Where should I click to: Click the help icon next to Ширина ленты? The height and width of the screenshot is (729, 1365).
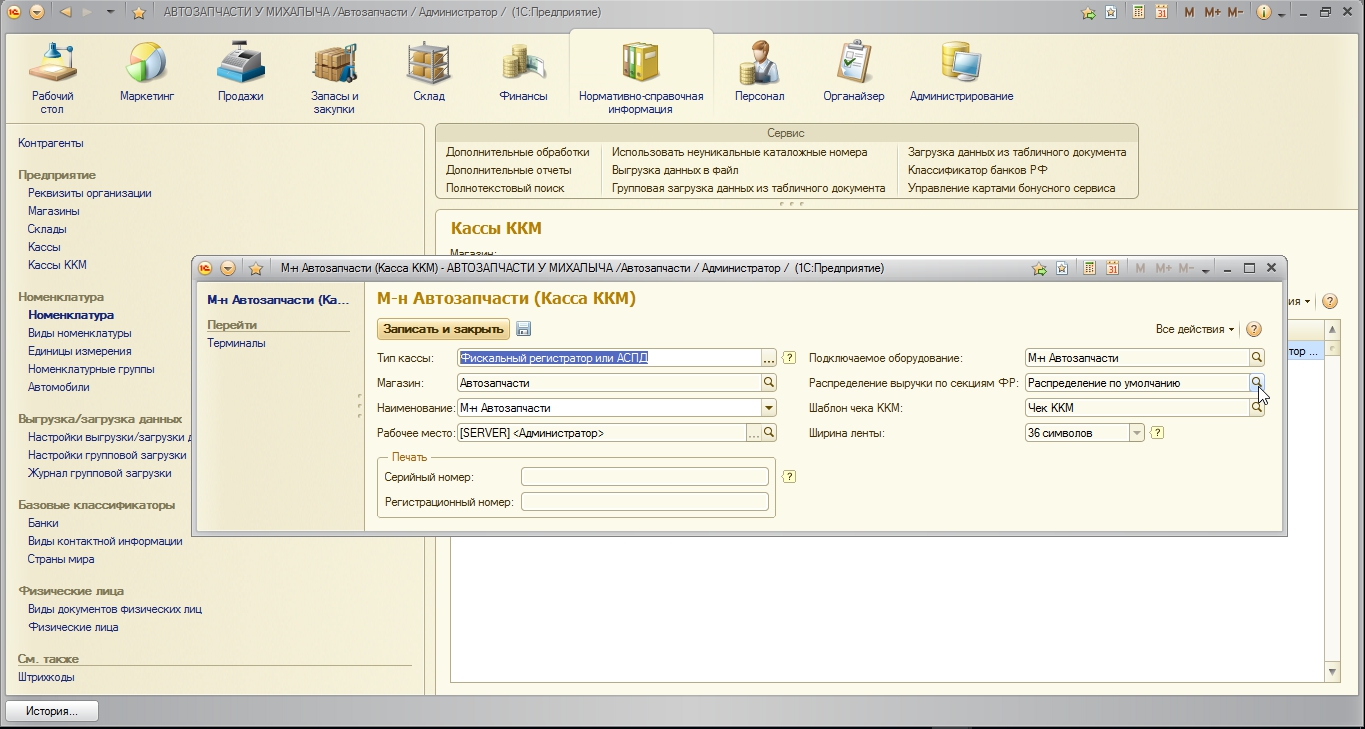[1157, 433]
